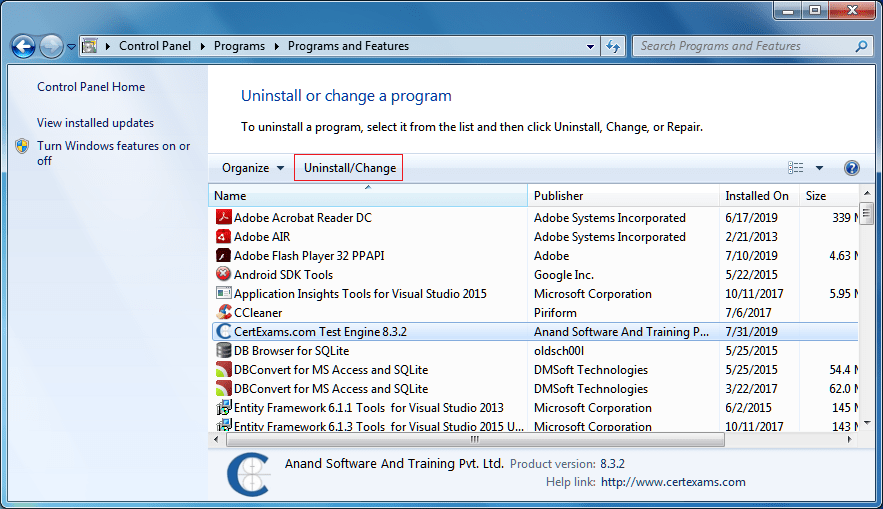
Task: Click the Adobe Acrobat Reader DC icon
Action: pos(224,217)
